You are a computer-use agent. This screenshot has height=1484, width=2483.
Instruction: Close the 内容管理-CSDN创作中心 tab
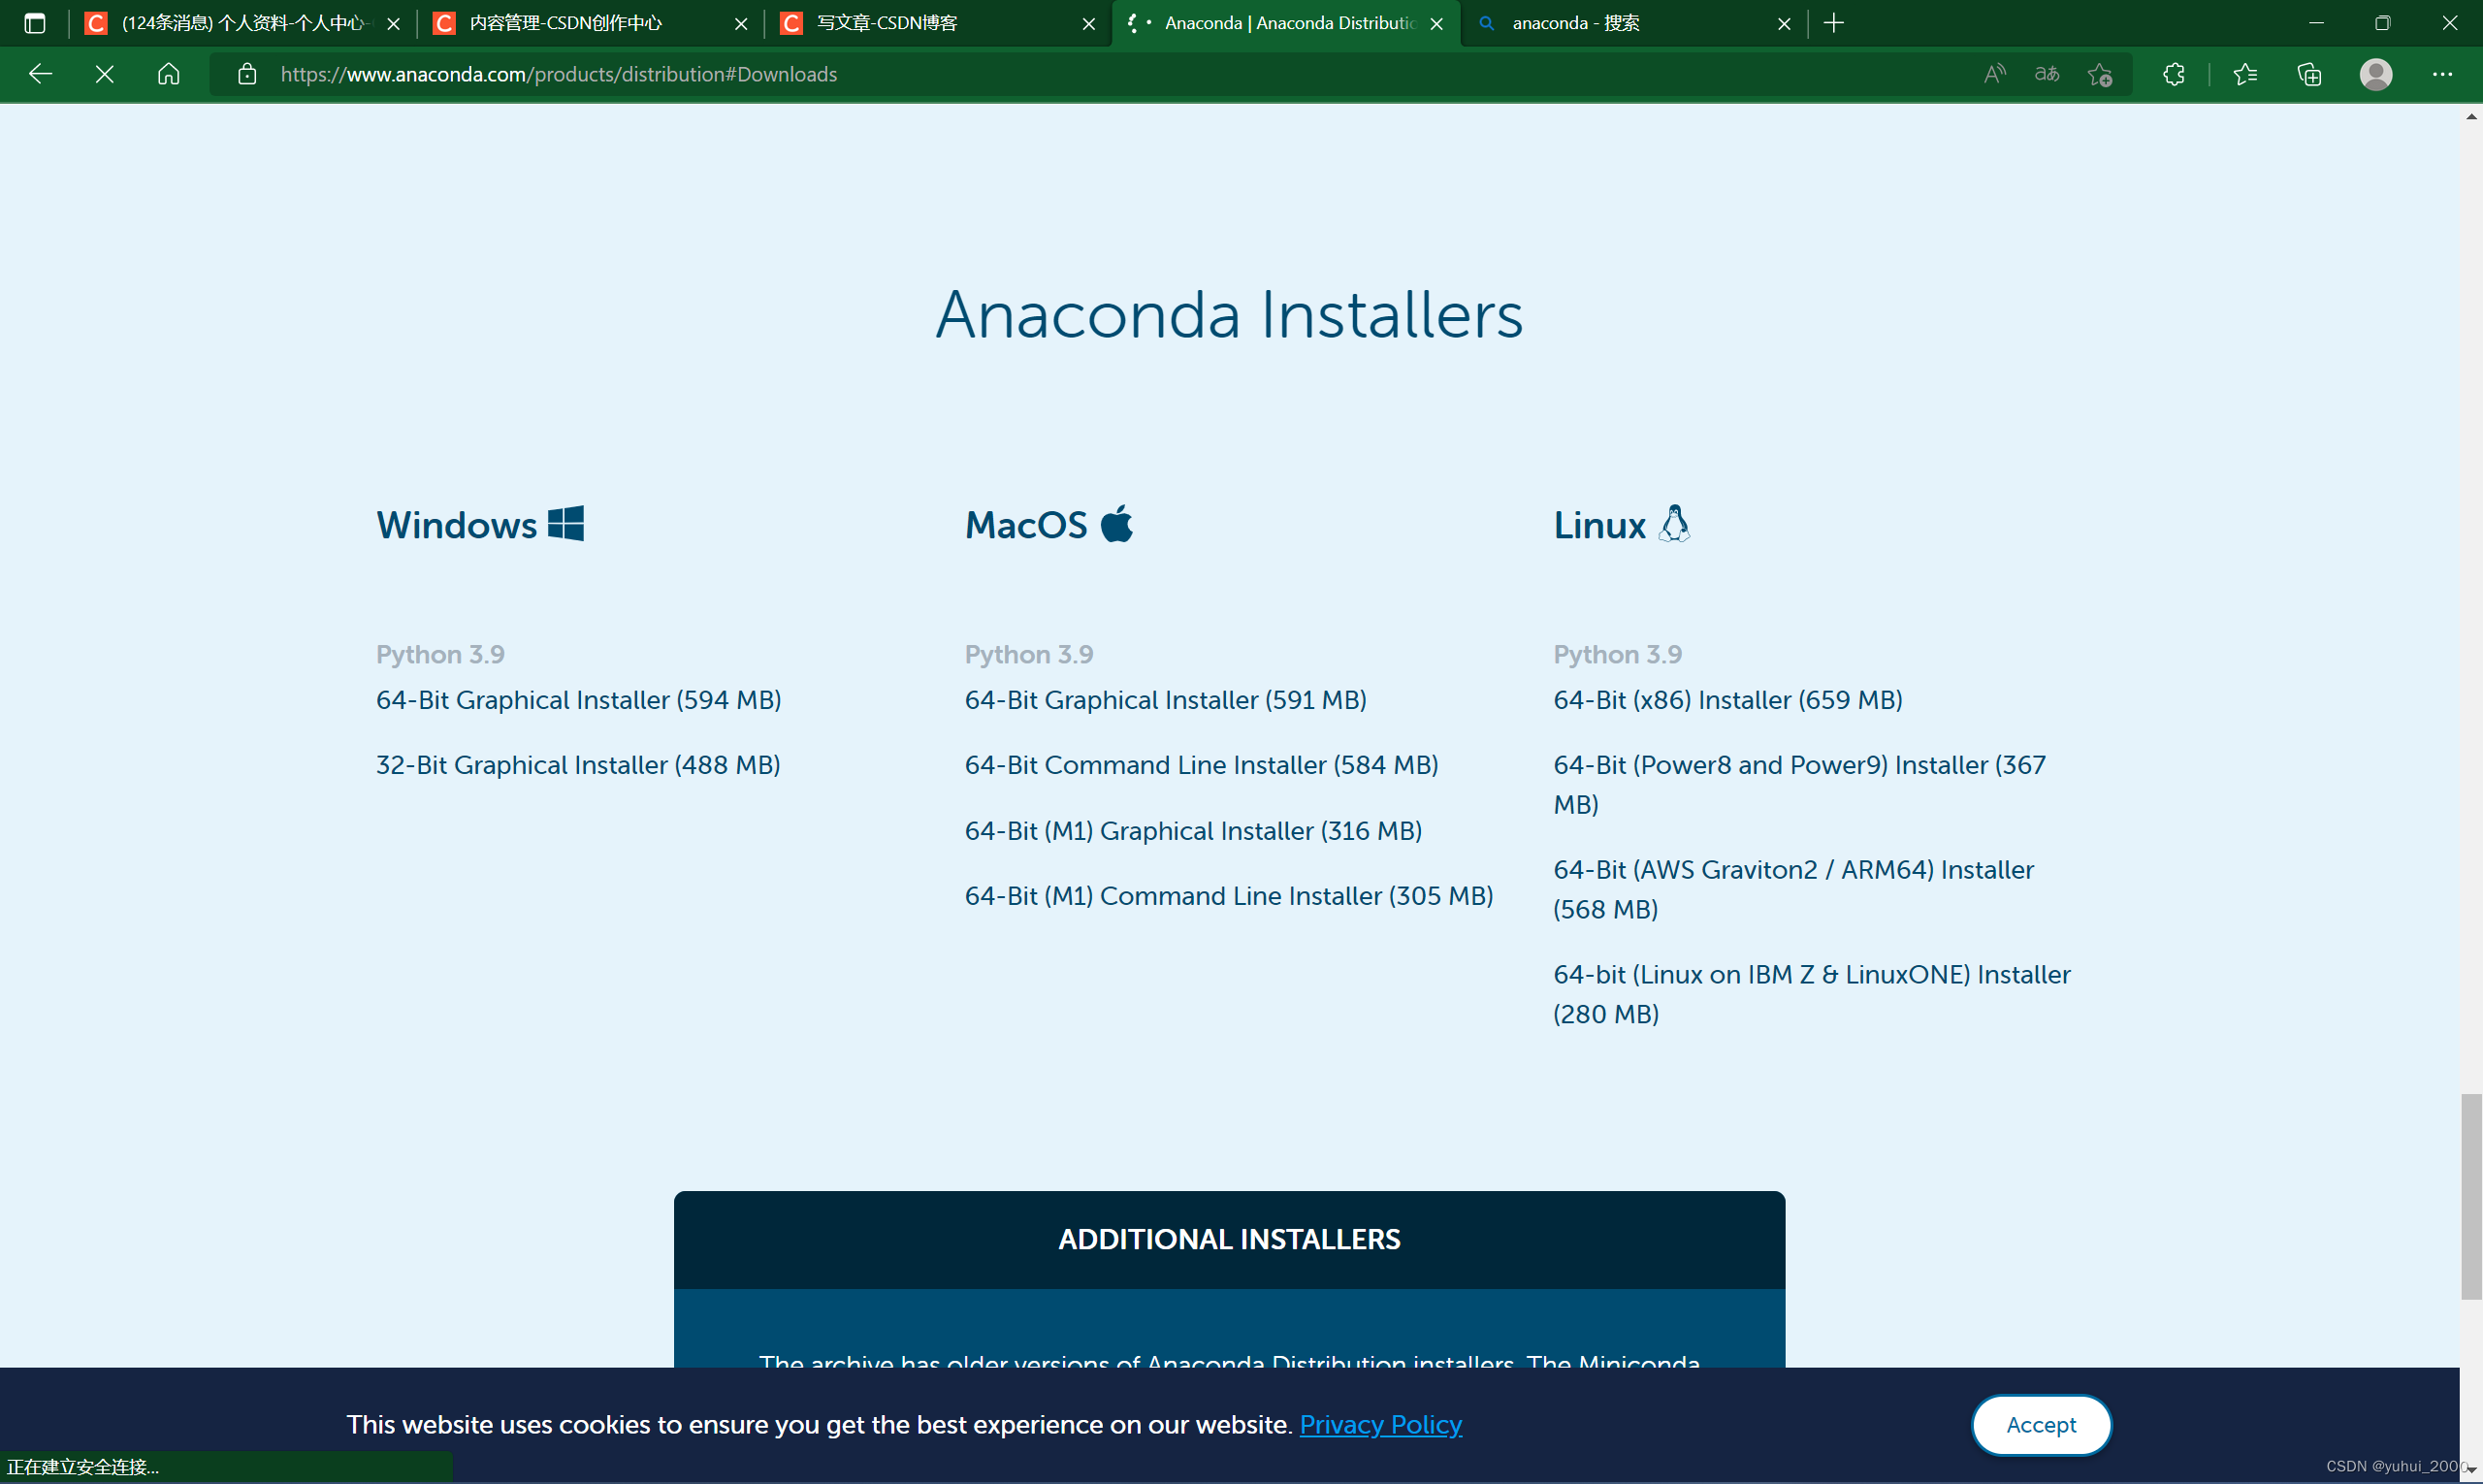pyautogui.click(x=741, y=23)
